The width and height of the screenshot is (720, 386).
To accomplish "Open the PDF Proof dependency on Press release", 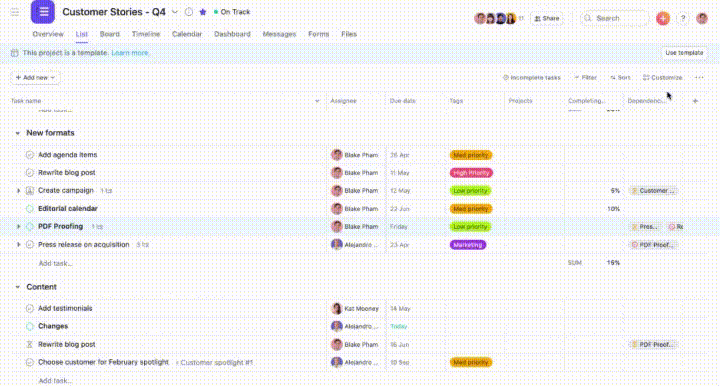I will (653, 245).
